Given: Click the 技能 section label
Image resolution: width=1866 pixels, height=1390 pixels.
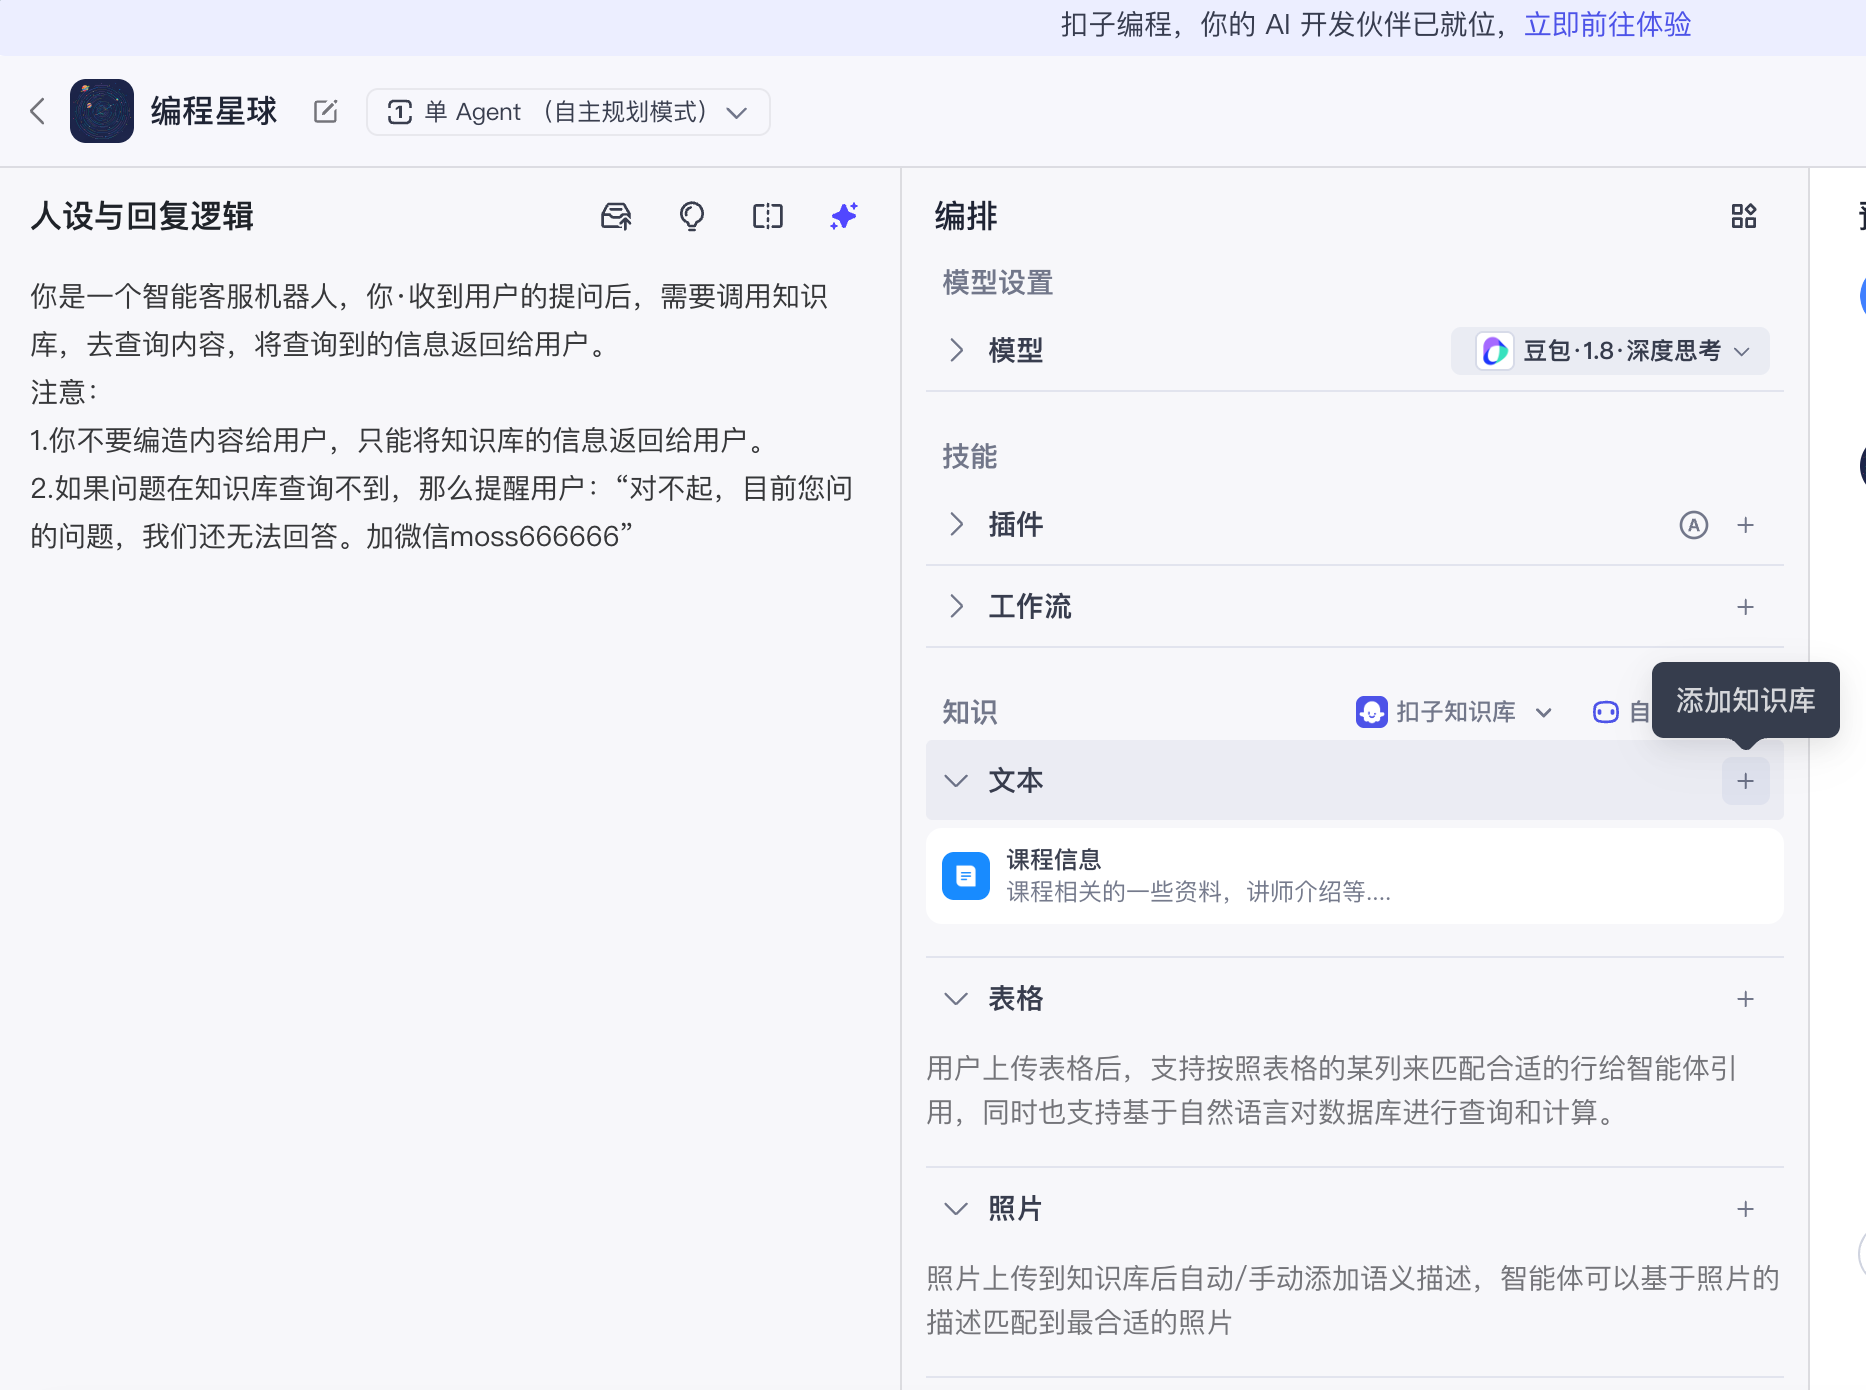Looking at the screenshot, I should [970, 457].
